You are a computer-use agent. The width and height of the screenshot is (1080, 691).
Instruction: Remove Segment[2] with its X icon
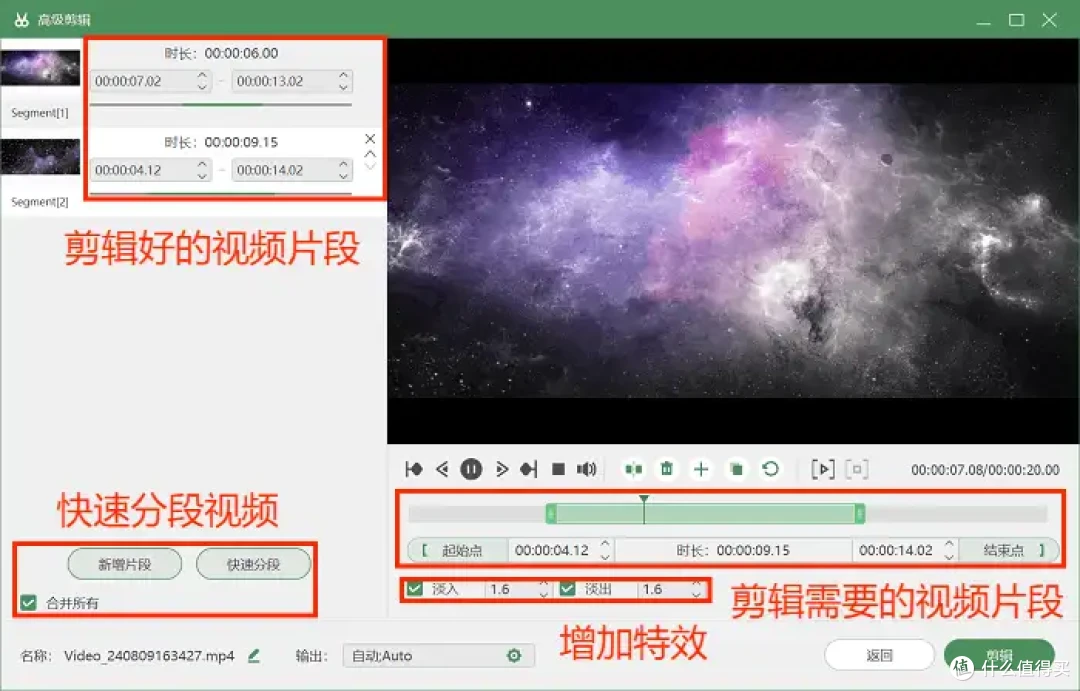coord(370,138)
